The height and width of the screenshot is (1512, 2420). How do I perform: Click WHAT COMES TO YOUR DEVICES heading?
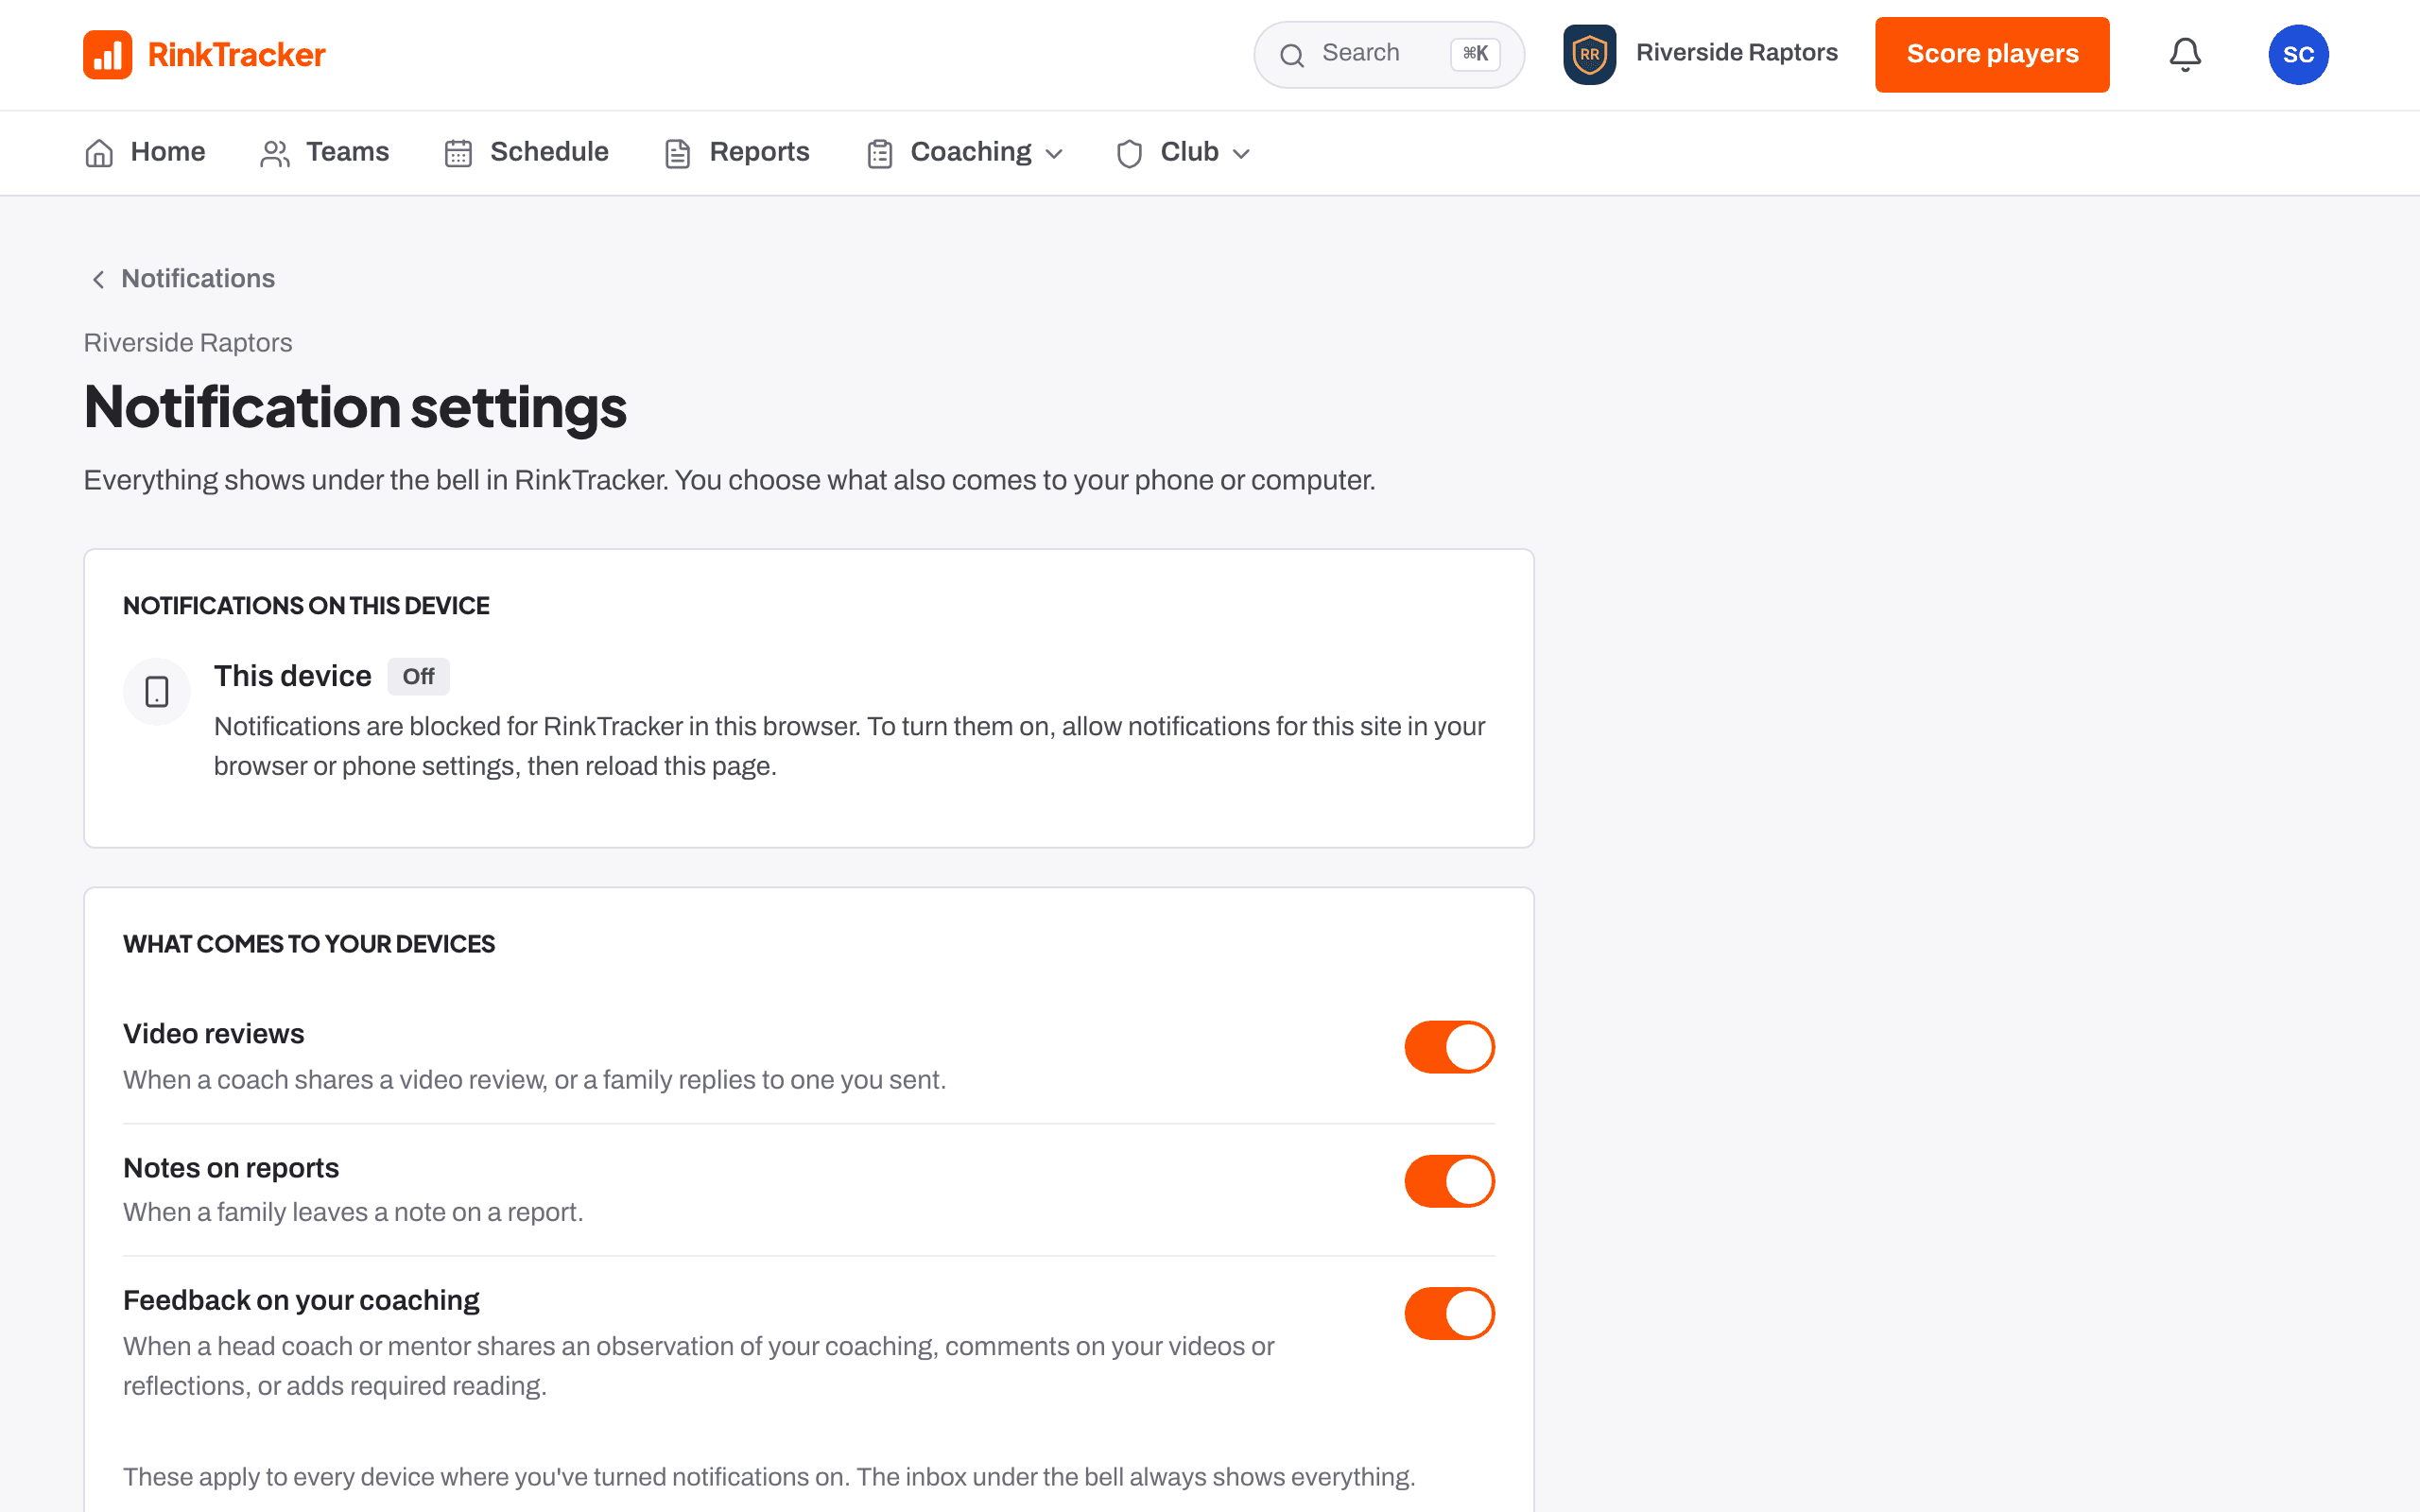click(x=309, y=944)
